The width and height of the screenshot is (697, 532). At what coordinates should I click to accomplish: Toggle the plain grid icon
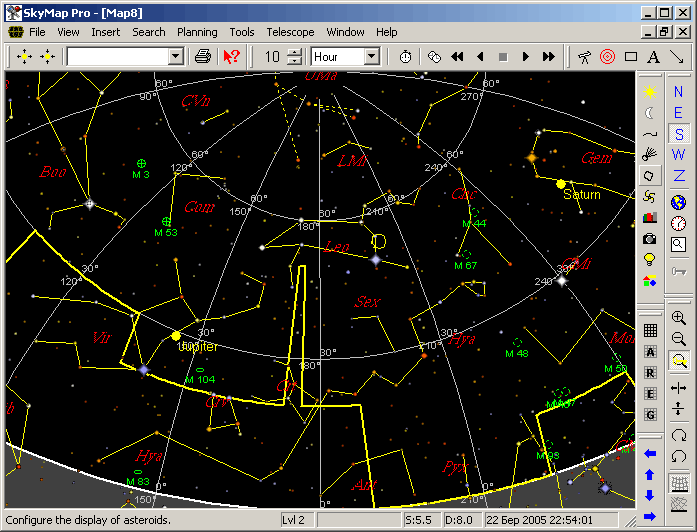650,330
